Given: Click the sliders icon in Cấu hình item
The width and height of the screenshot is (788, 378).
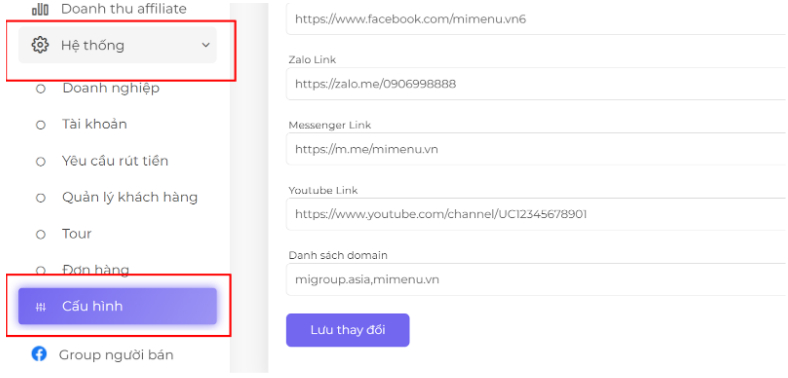Looking at the screenshot, I should [x=41, y=307].
